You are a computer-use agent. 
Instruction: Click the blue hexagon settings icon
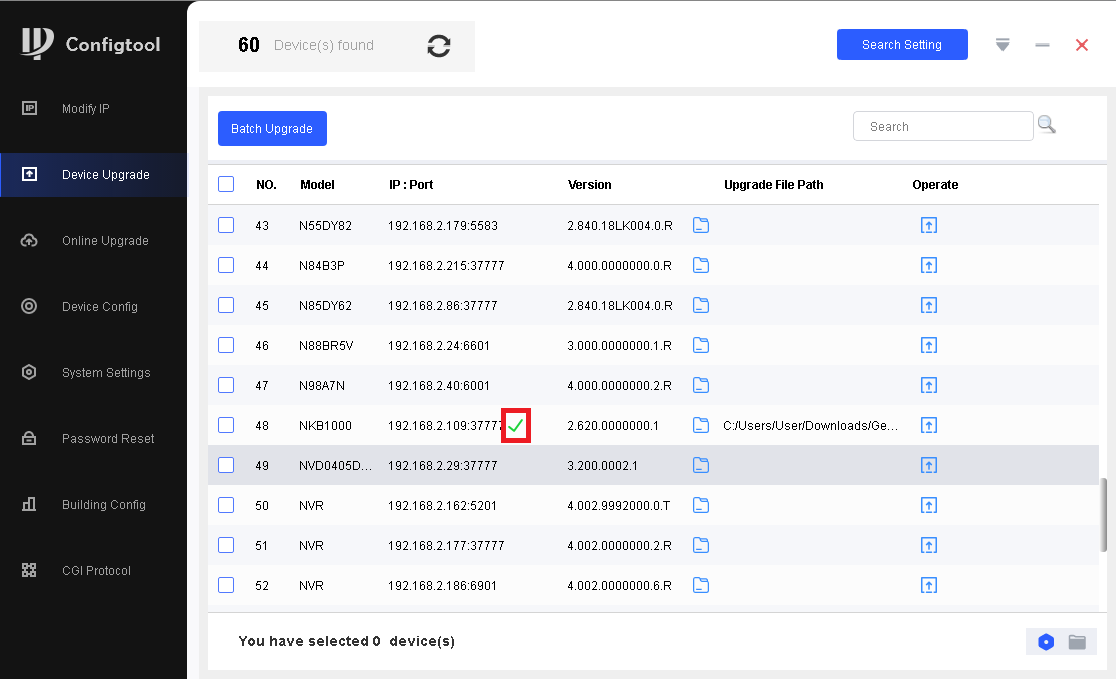click(x=1046, y=642)
